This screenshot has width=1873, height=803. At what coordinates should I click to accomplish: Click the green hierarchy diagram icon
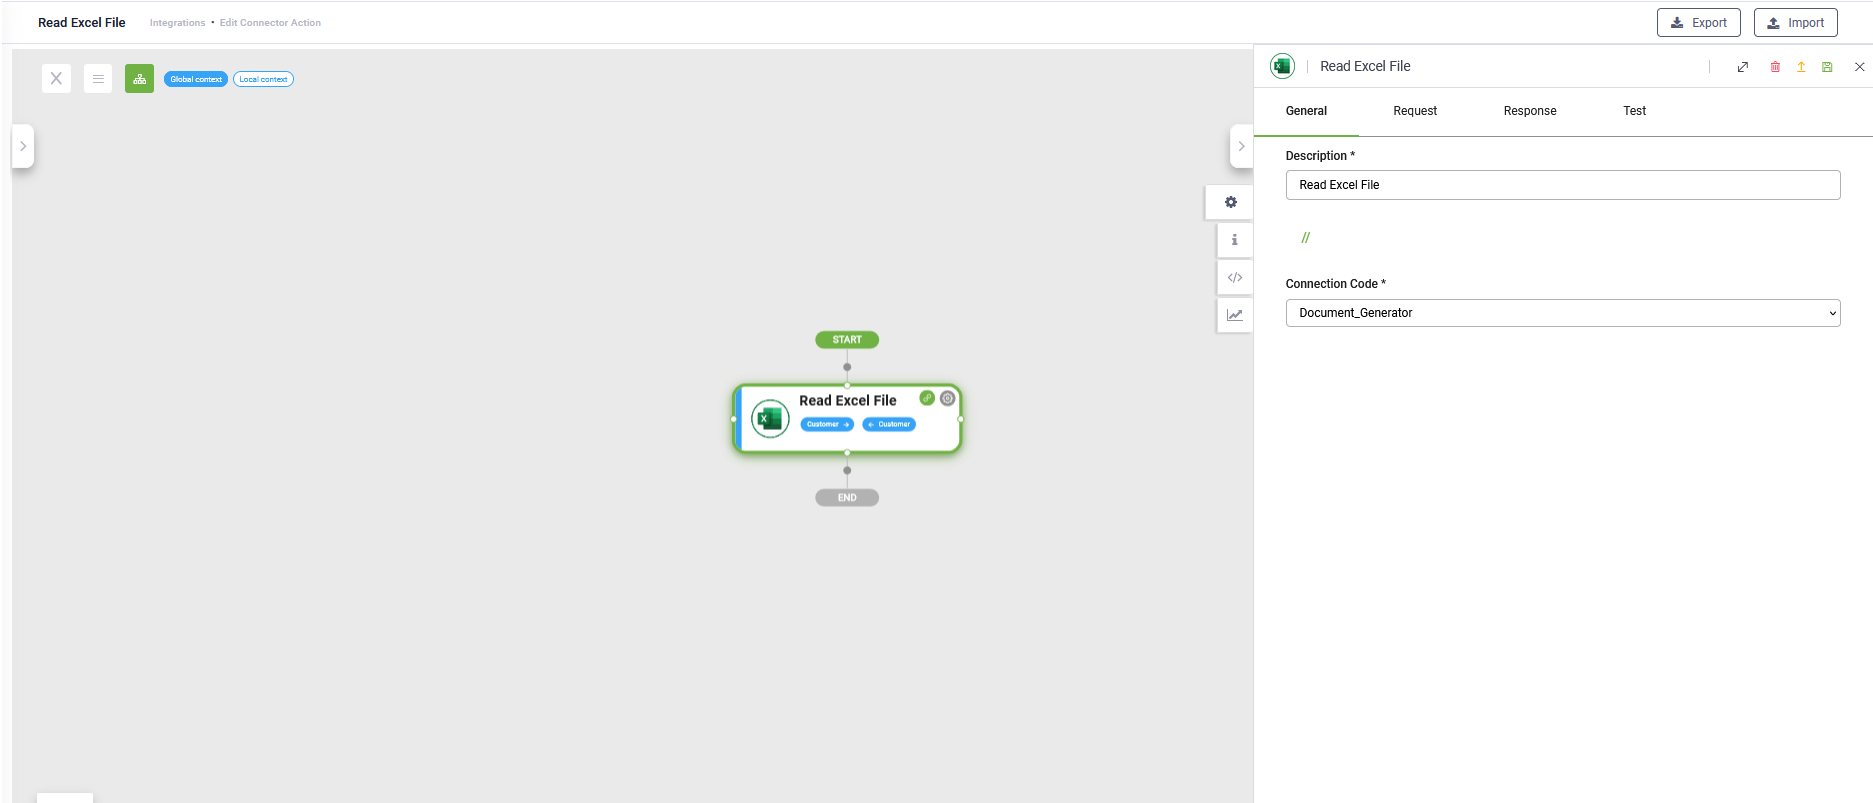click(x=139, y=79)
